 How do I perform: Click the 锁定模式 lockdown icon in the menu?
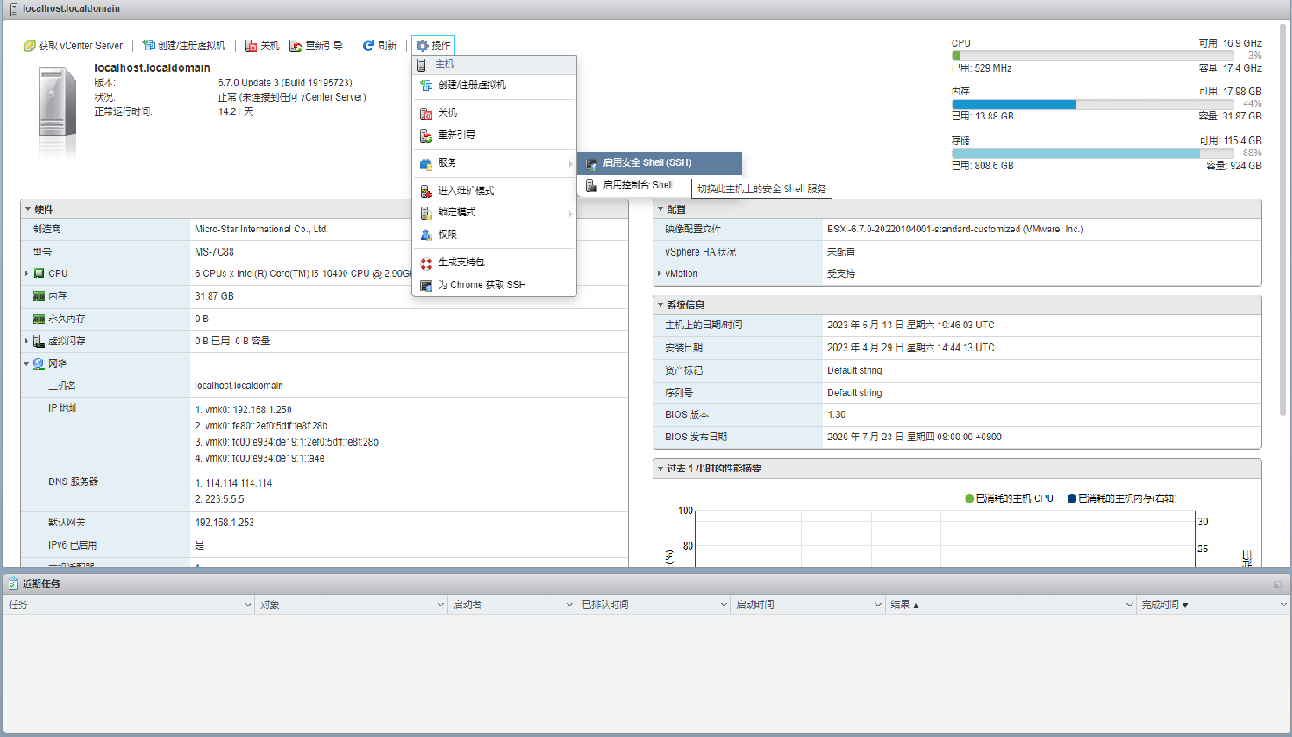coord(426,213)
